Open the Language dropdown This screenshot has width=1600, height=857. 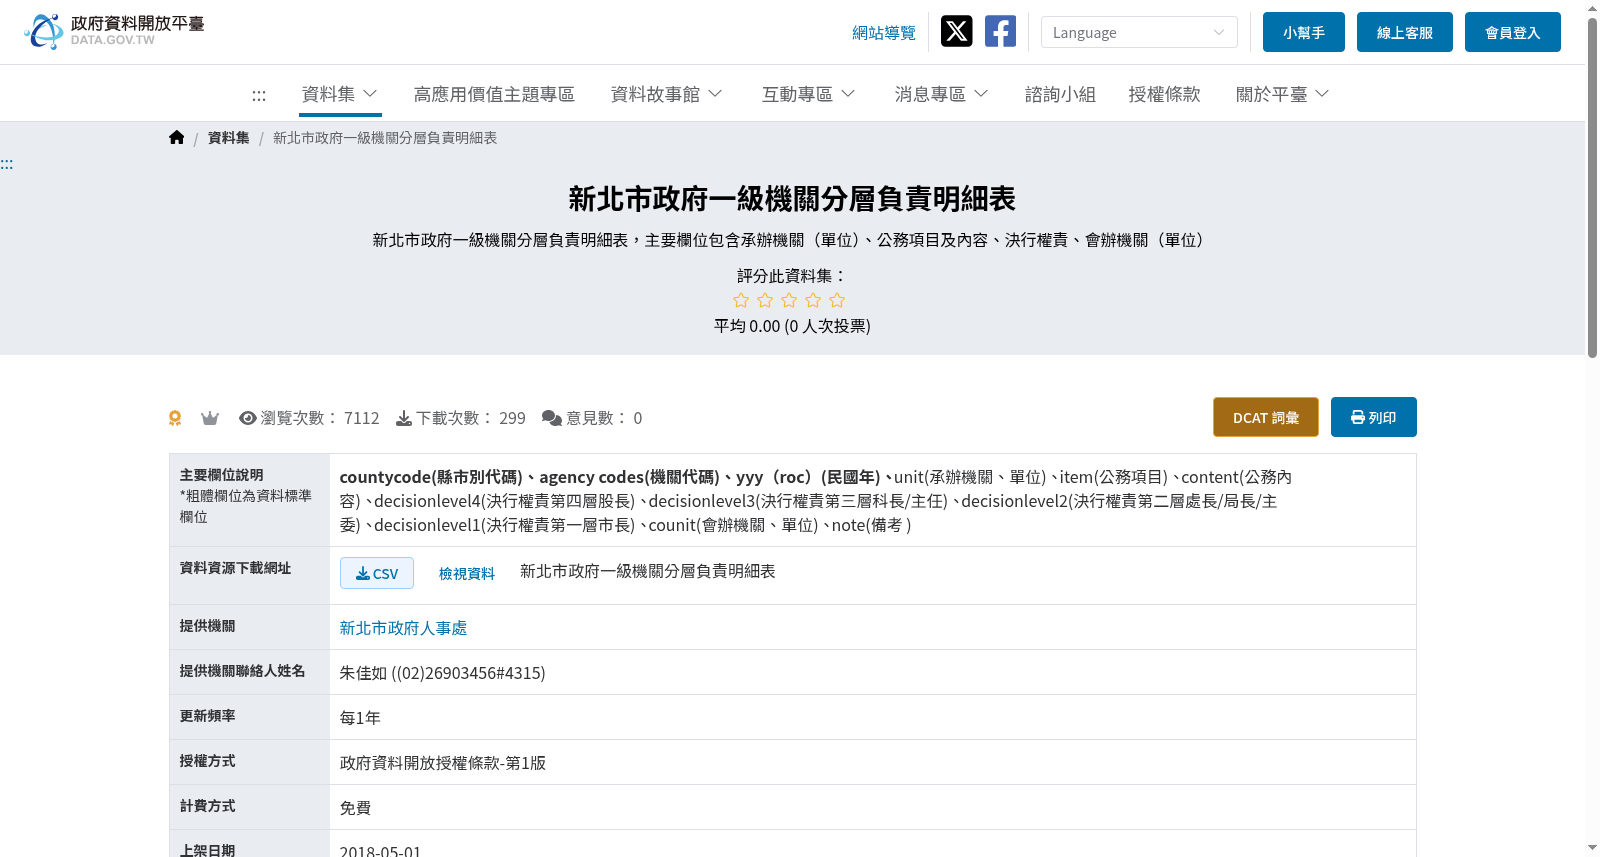coord(1139,32)
